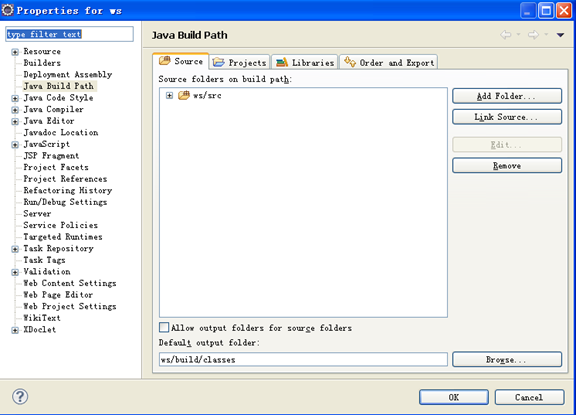The image size is (576, 415).
Task: Select Web Content Settings in the tree
Action: (x=70, y=283)
